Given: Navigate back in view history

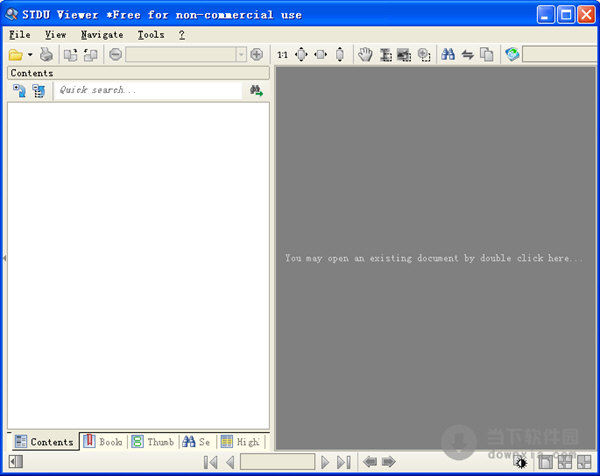Looking at the screenshot, I should [x=370, y=462].
